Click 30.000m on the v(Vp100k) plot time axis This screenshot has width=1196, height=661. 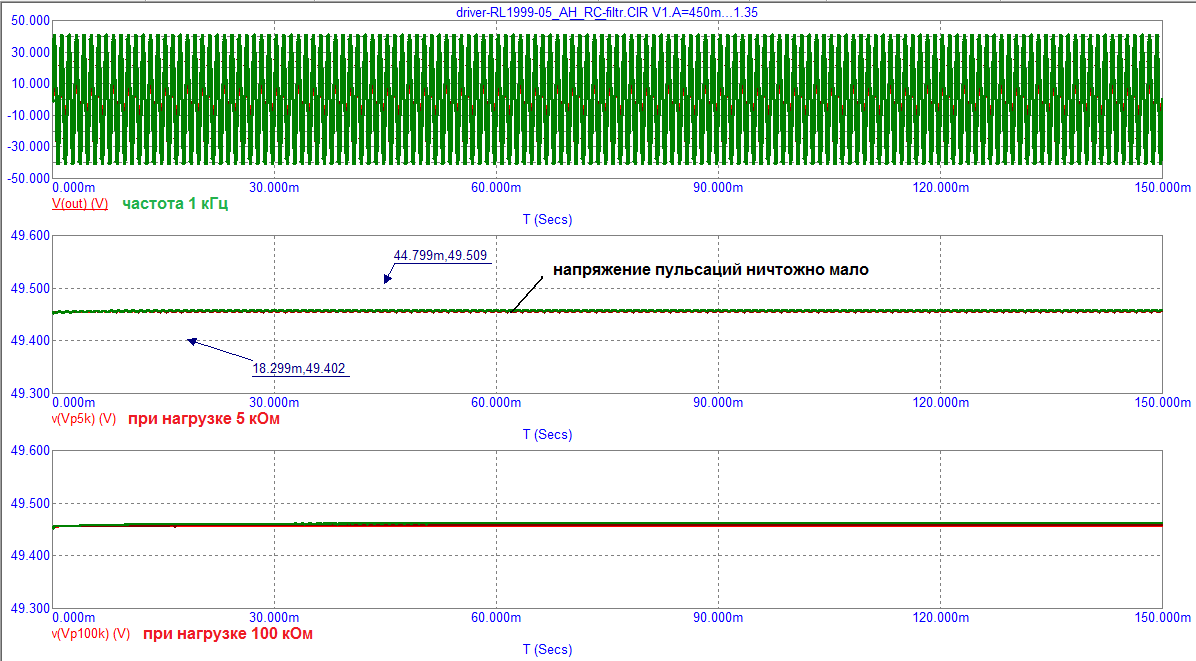click(274, 618)
